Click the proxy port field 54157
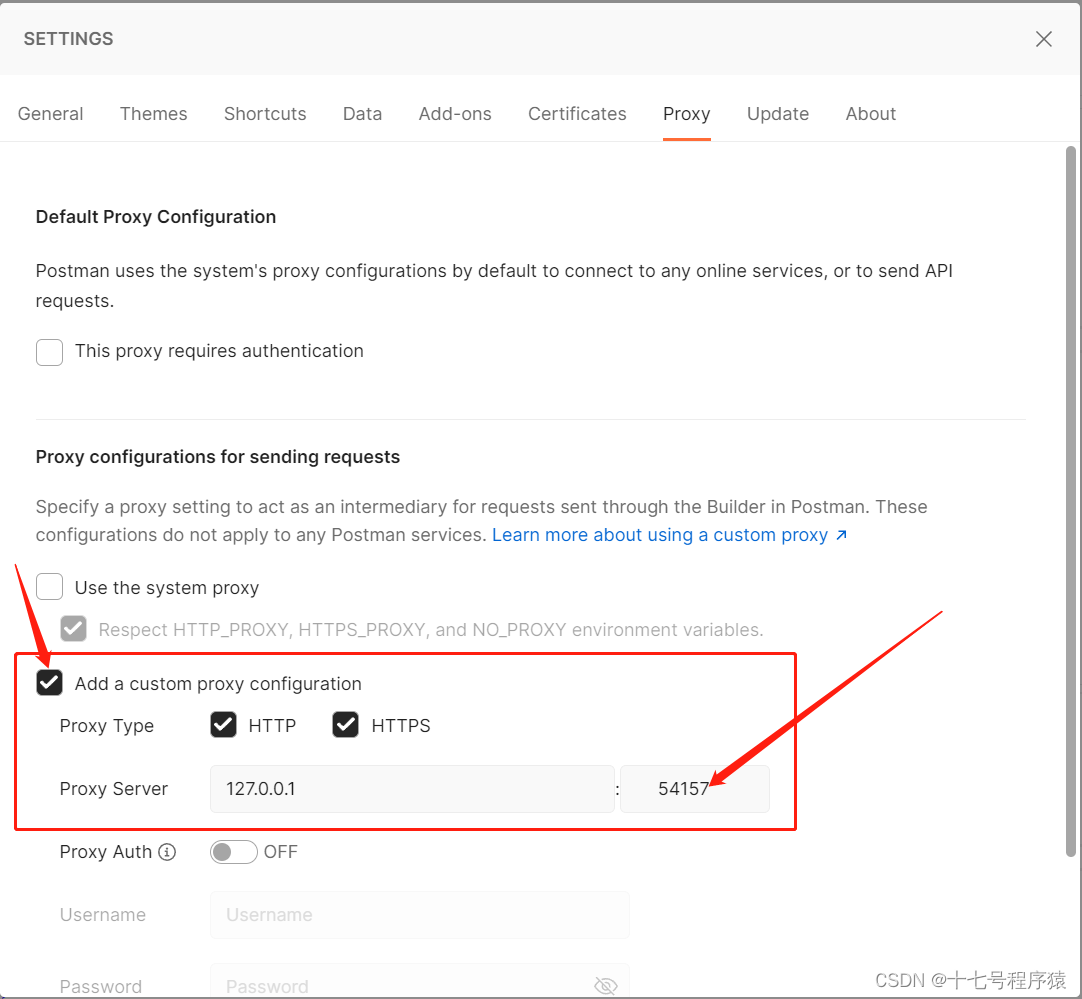Screen dimensions: 1082x999 (695, 789)
